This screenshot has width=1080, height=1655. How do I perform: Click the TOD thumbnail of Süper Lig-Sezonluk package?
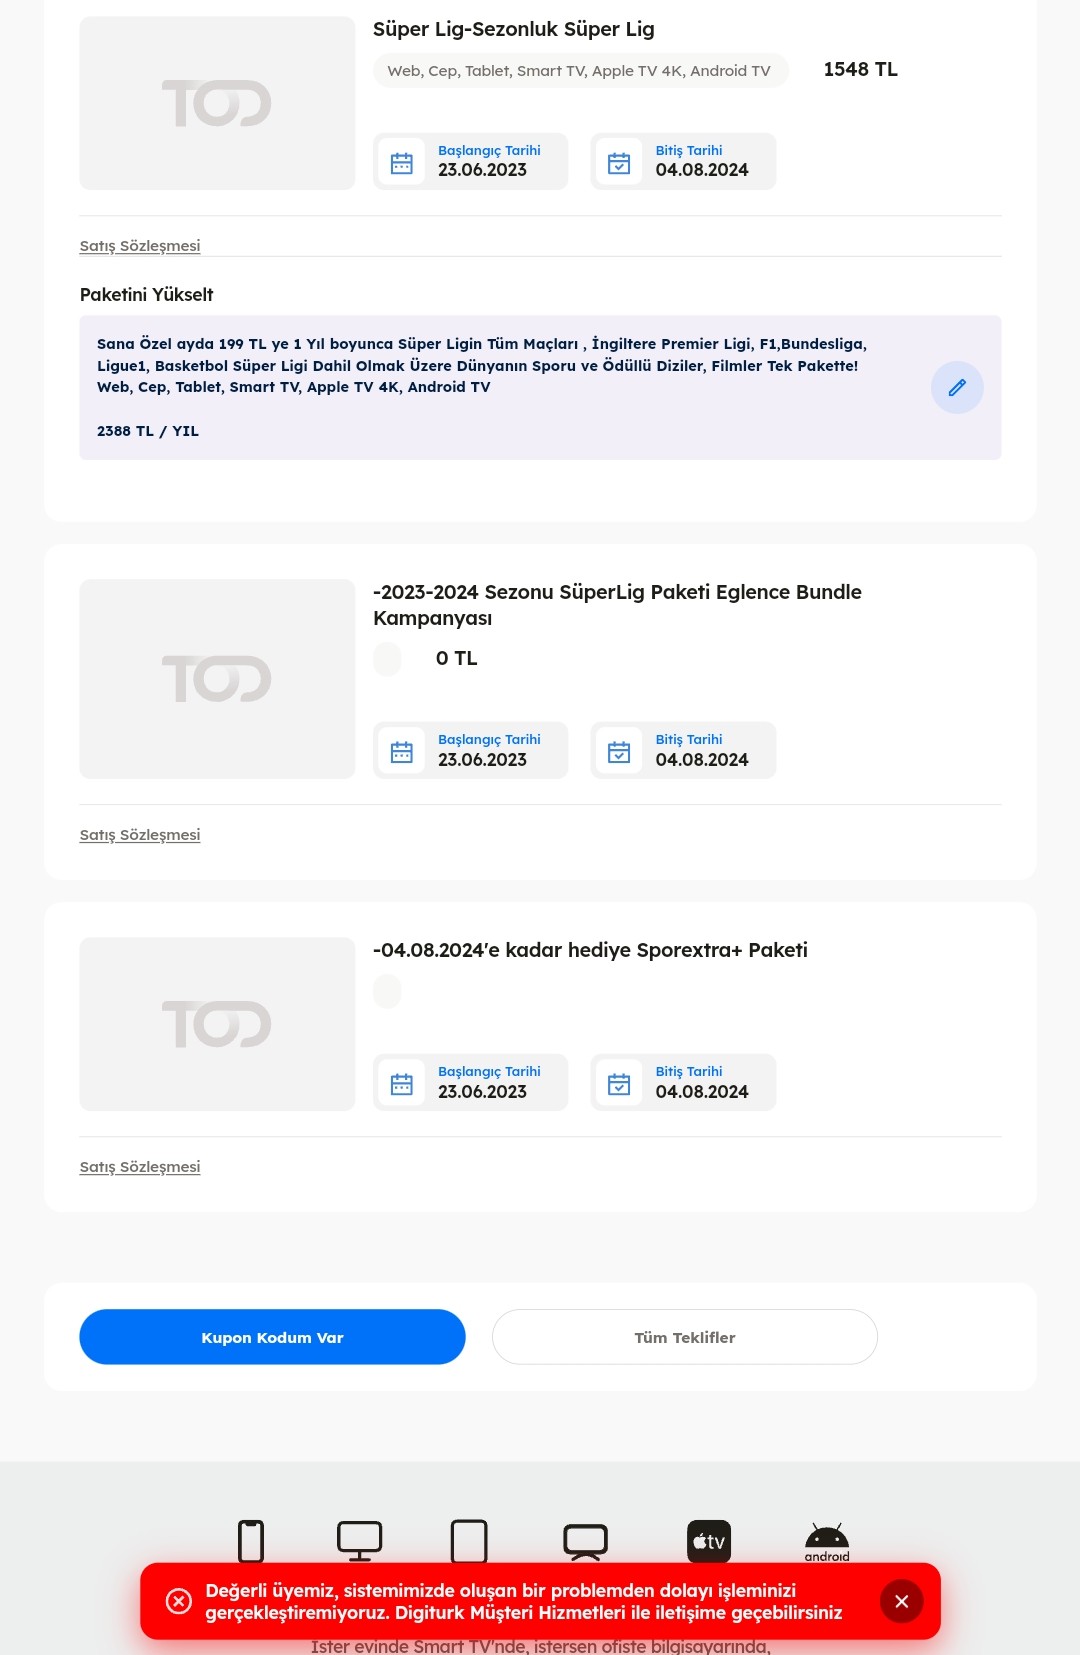217,103
